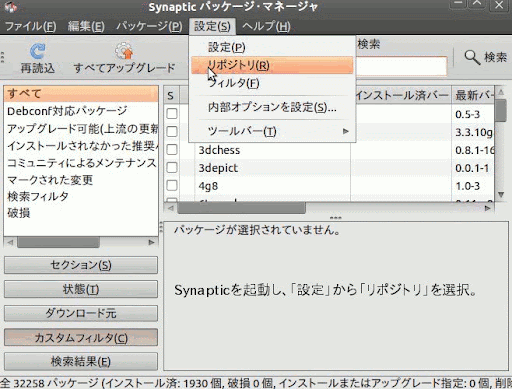Select 検索フィルタ filter row

tap(81, 196)
